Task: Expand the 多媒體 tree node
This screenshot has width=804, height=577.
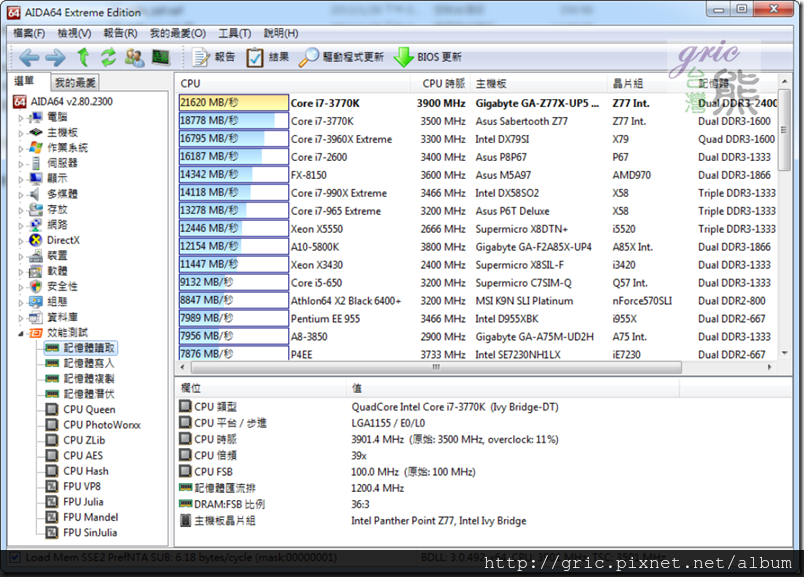Action: point(21,194)
